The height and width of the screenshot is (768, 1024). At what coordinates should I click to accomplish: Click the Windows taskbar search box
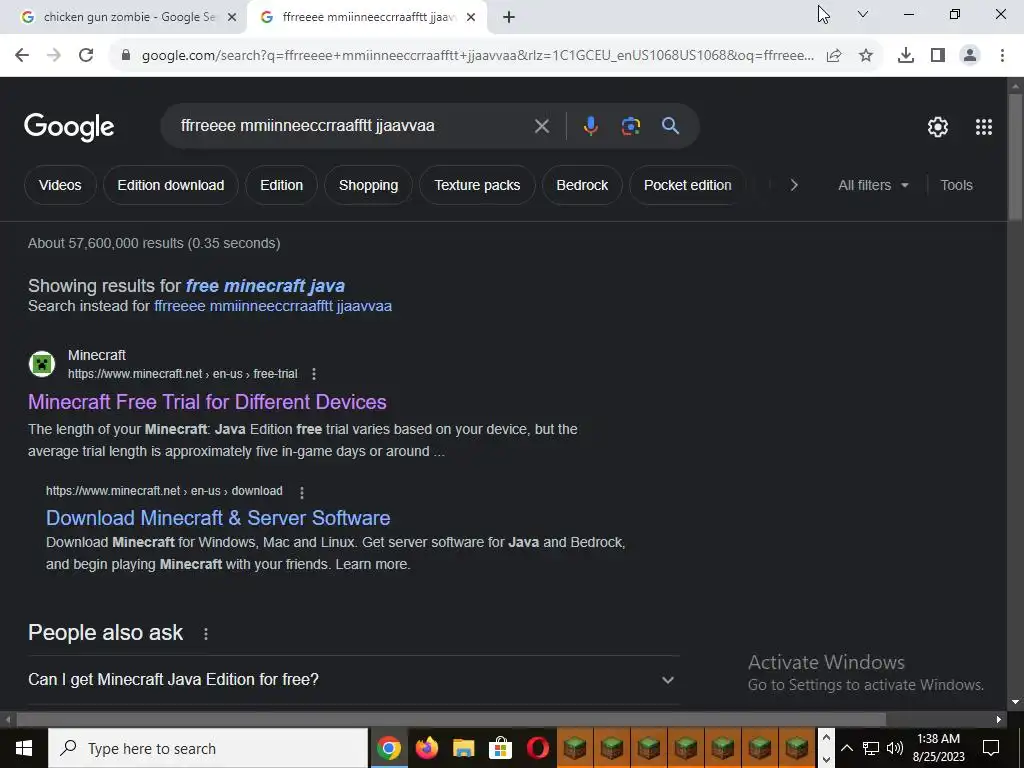(x=208, y=748)
